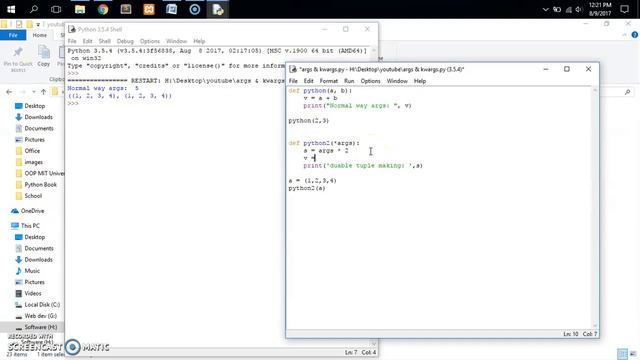The width and height of the screenshot is (640, 360).
Task: Open the Quick Access Toolbar customize dropdown
Action: (x=38, y=25)
